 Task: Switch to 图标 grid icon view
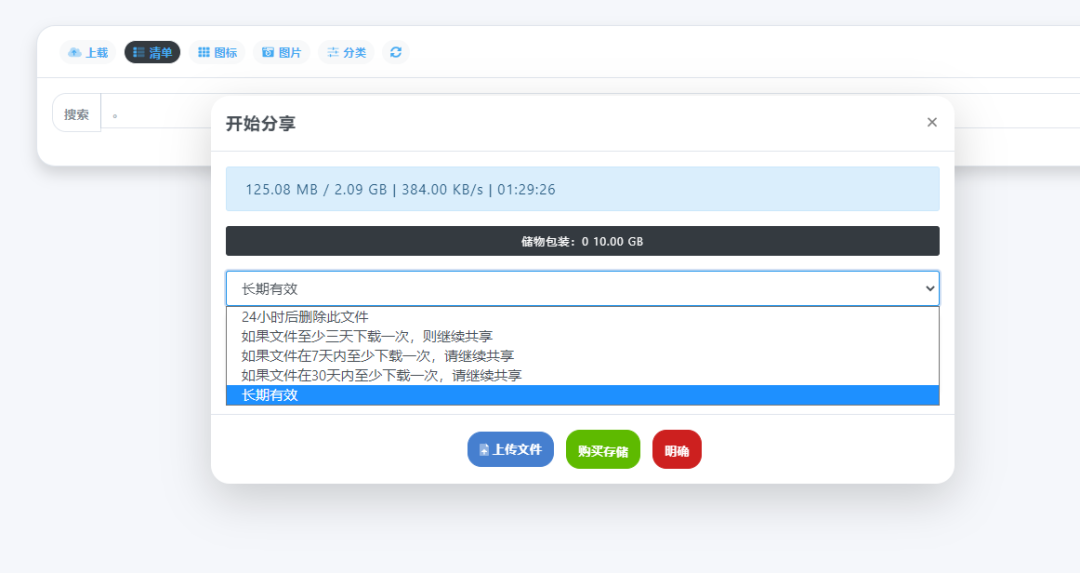coord(217,52)
